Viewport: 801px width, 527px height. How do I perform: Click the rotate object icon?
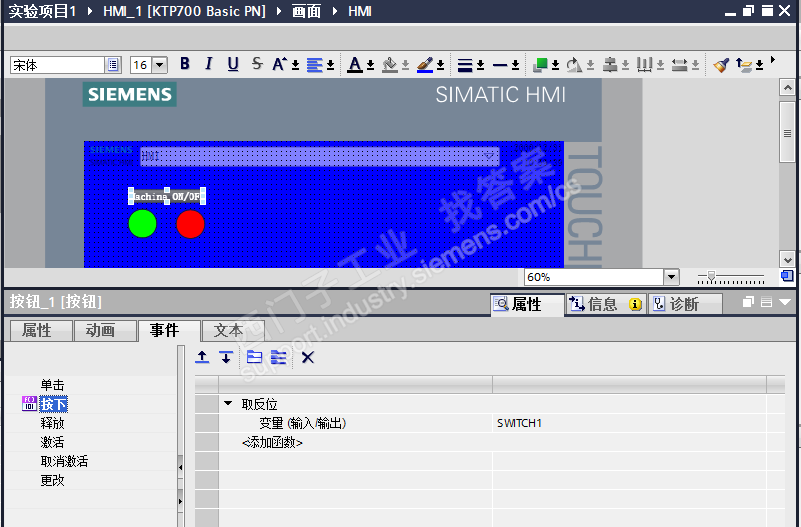point(574,65)
